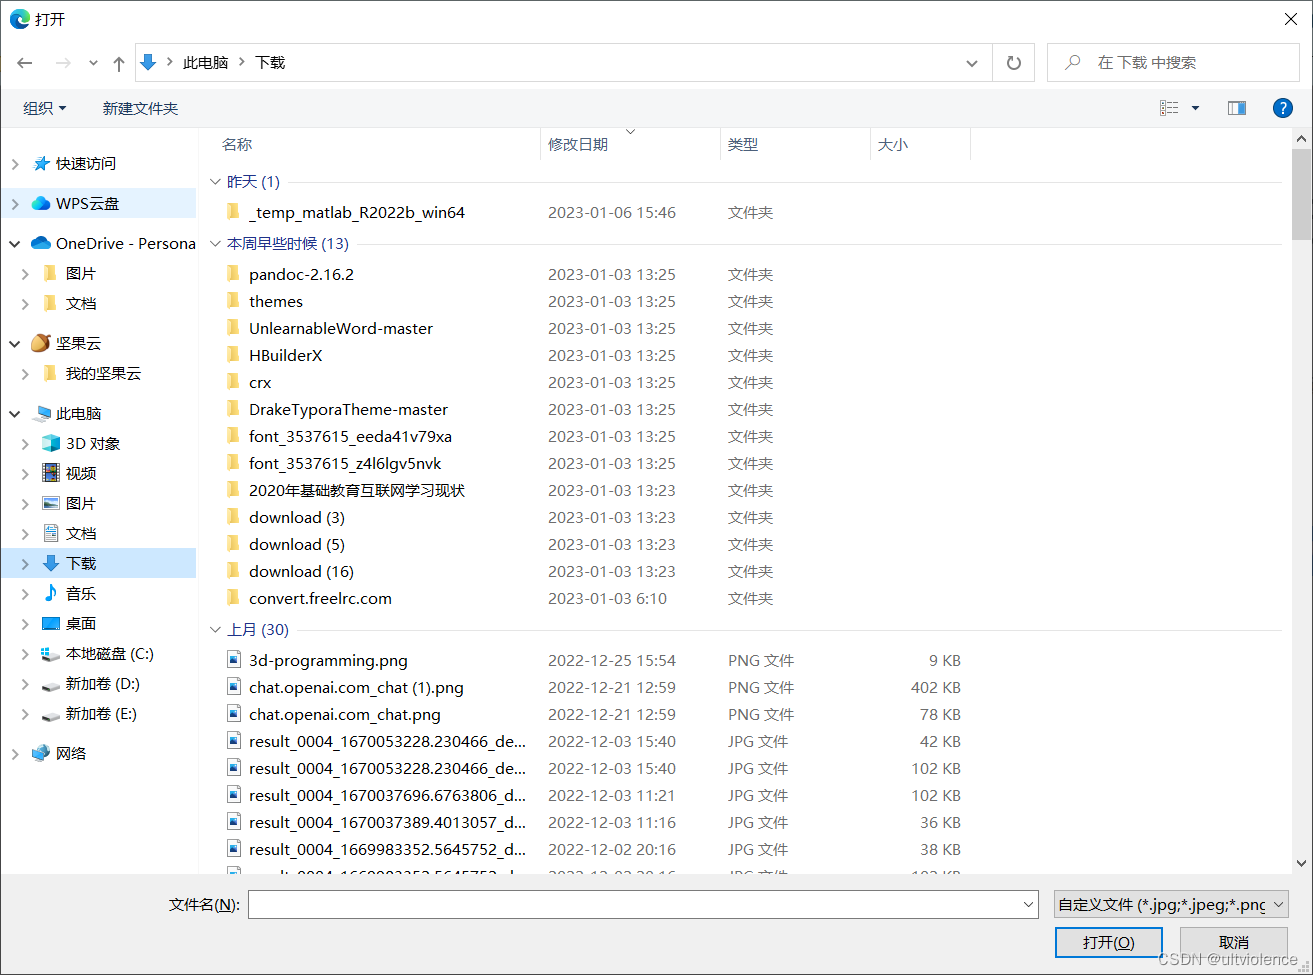The width and height of the screenshot is (1313, 975).
Task: Click the 新加卷 (E:) drive icon
Action: tap(51, 715)
